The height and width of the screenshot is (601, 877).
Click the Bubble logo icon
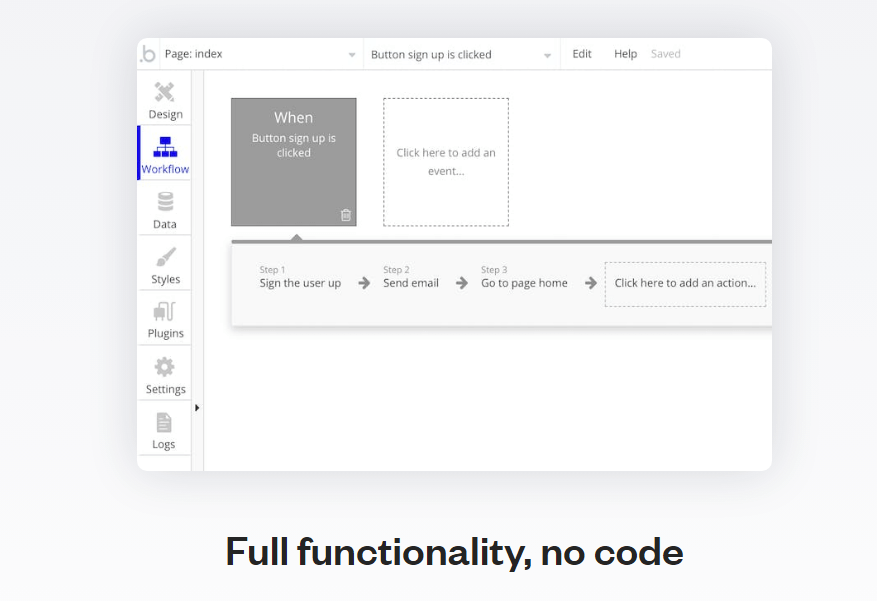tap(148, 54)
